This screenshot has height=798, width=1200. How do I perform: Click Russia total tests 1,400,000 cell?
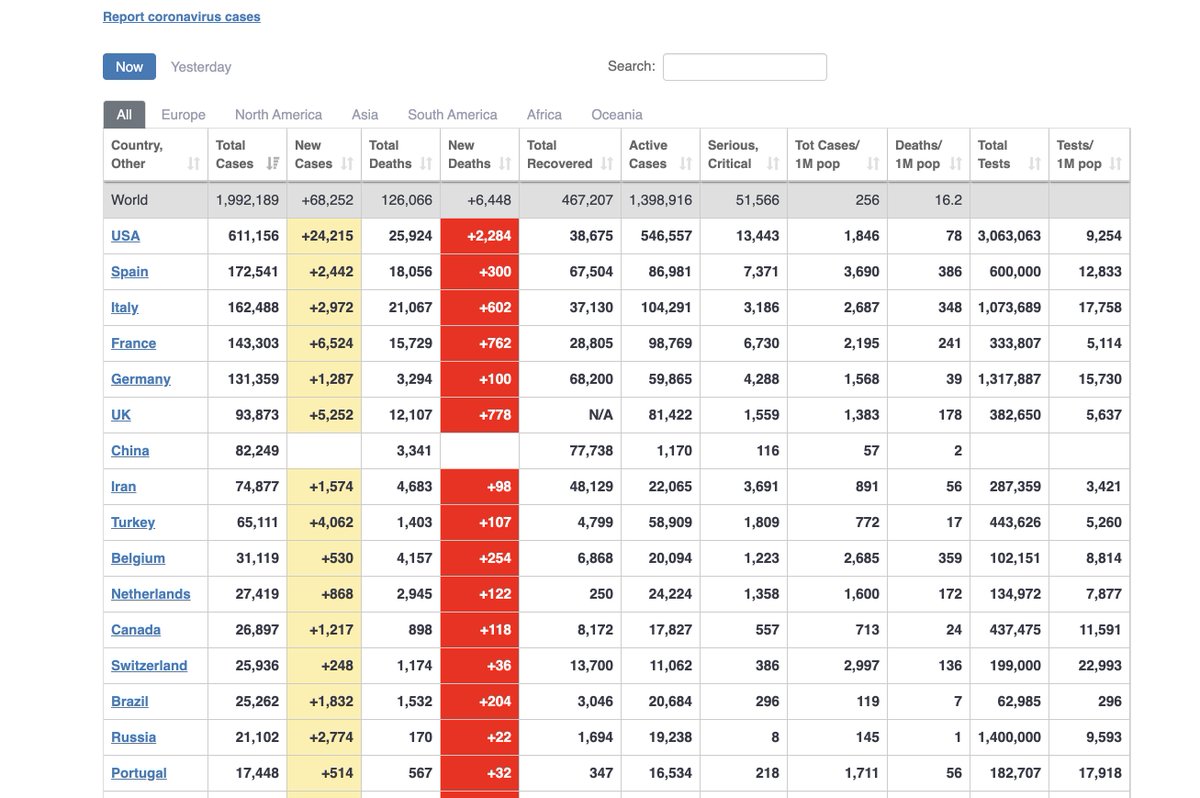[1010, 737]
